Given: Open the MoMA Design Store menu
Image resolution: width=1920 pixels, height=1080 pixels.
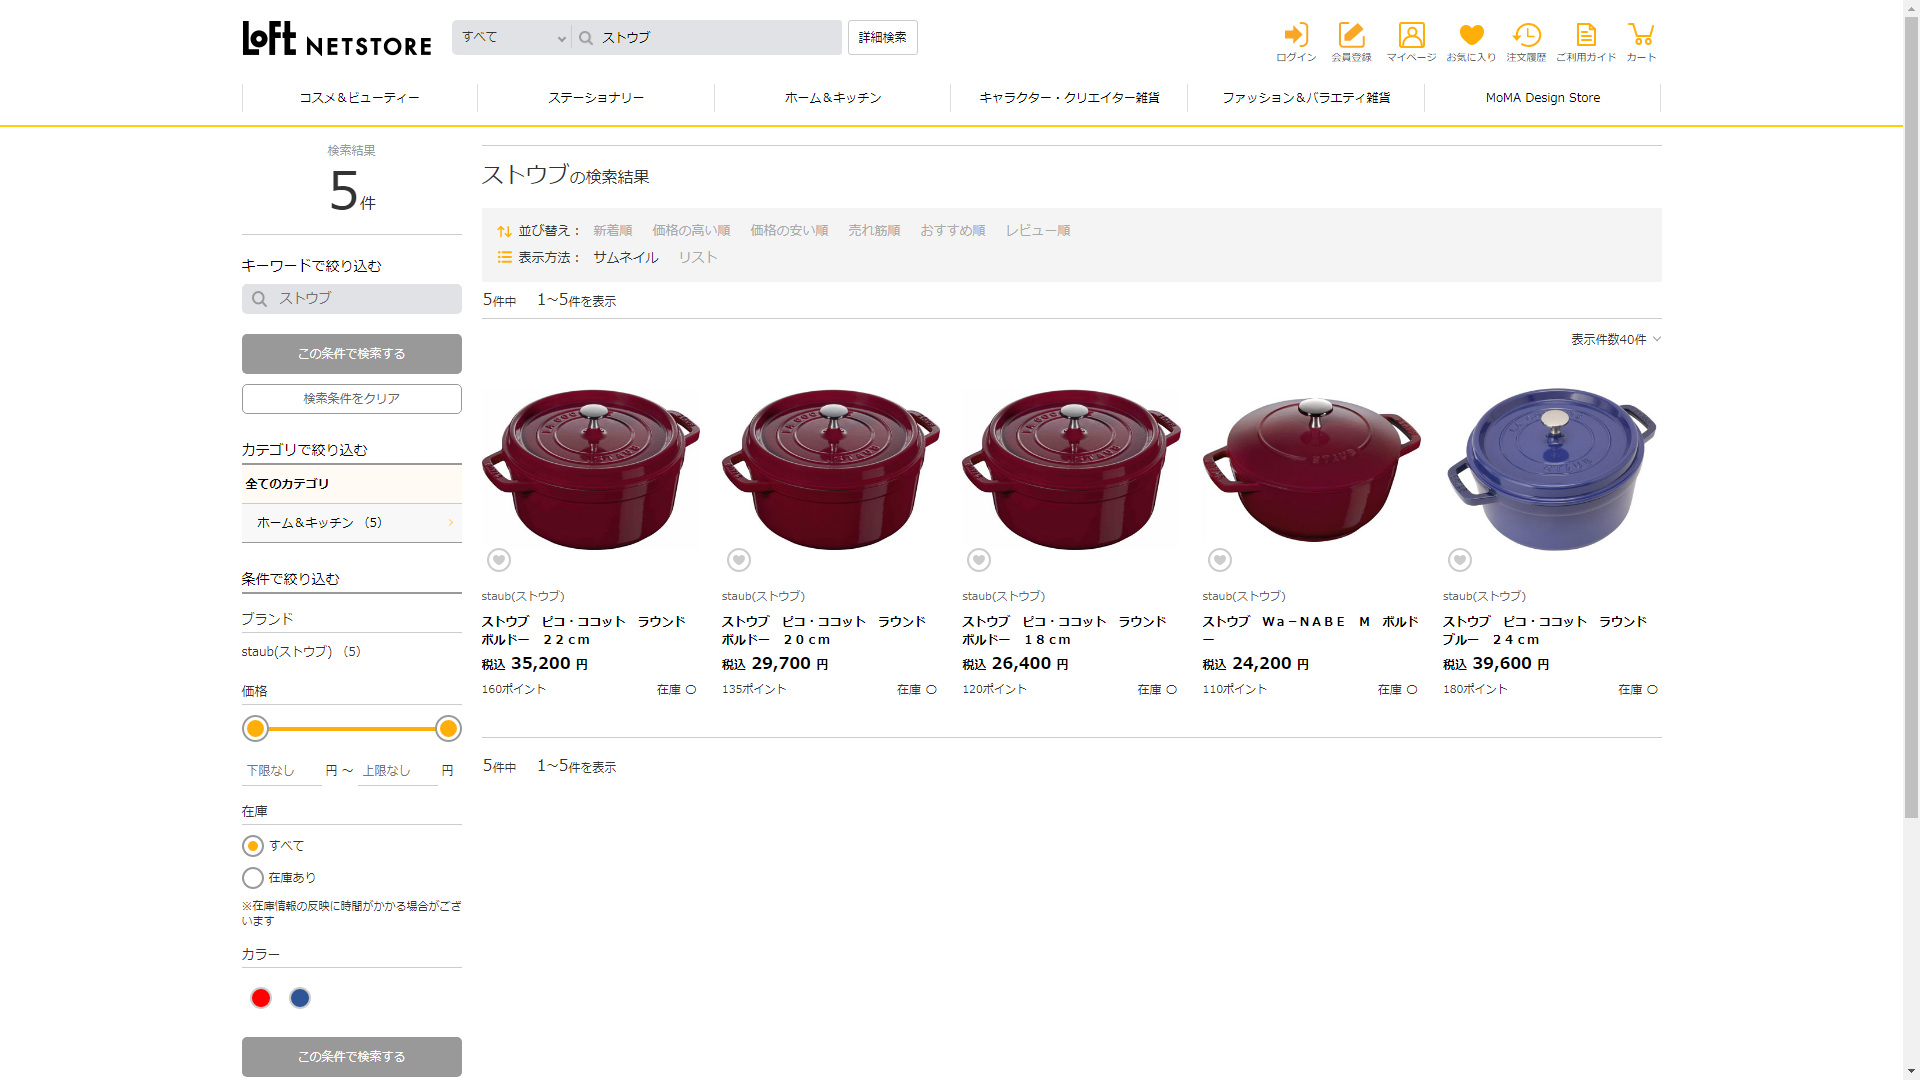Looking at the screenshot, I should [x=1542, y=98].
